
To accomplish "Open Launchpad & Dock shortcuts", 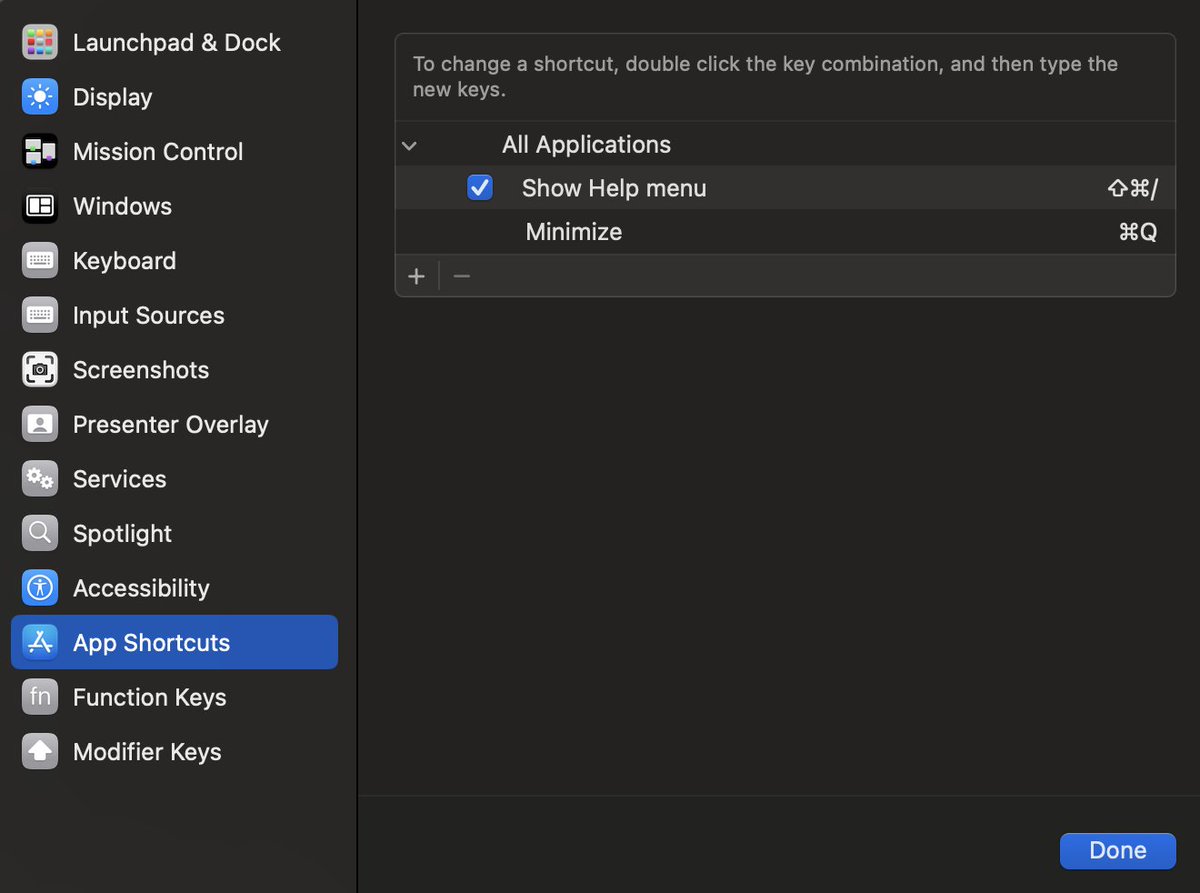I will pyautogui.click(x=176, y=42).
